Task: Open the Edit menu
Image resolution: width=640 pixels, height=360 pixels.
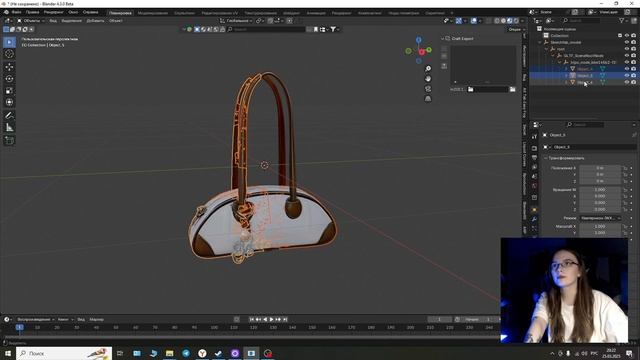Action: [32, 12]
